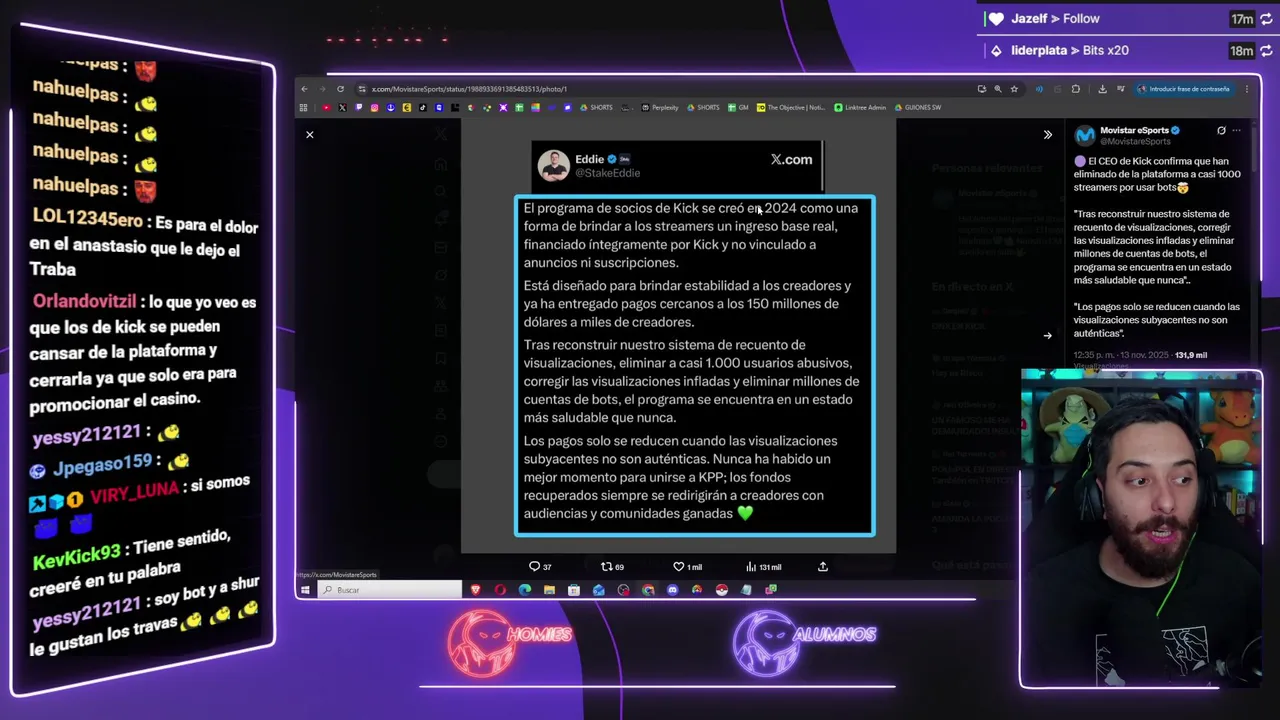
Task: Click the browser forward arrow
Action: point(322,89)
